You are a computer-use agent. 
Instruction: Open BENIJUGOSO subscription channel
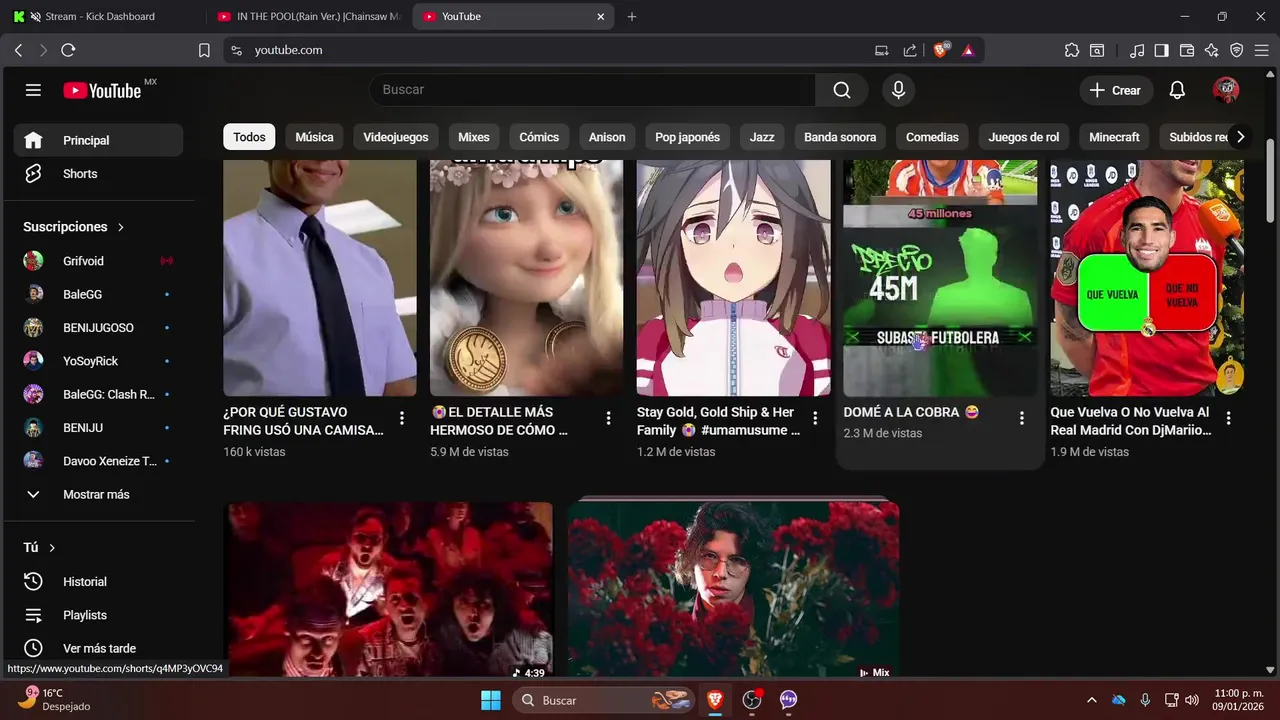click(x=98, y=327)
